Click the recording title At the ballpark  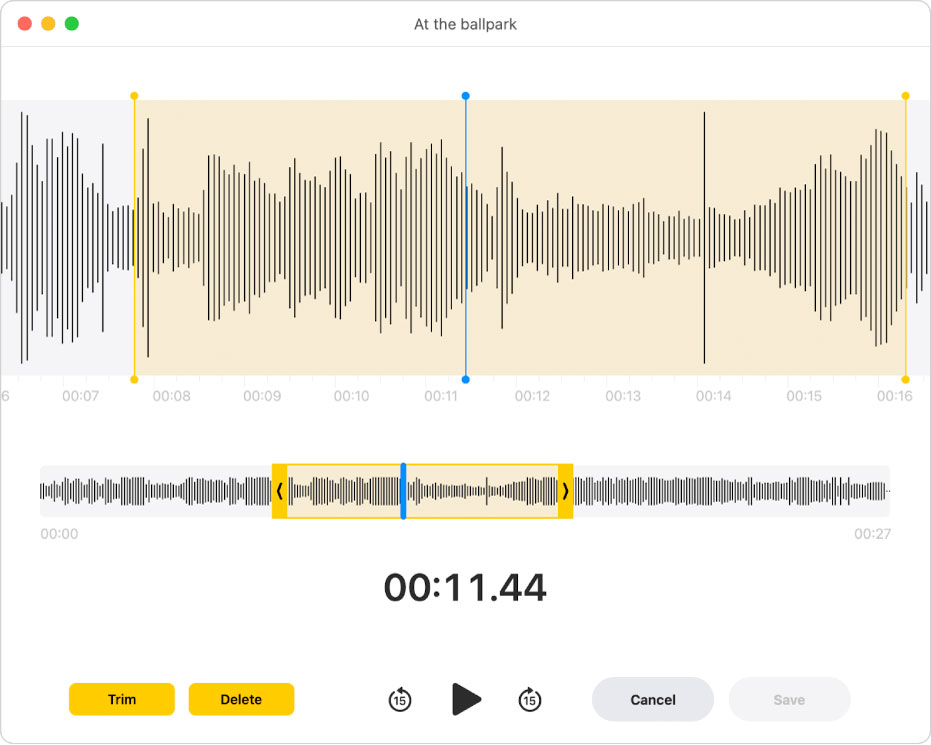465,24
